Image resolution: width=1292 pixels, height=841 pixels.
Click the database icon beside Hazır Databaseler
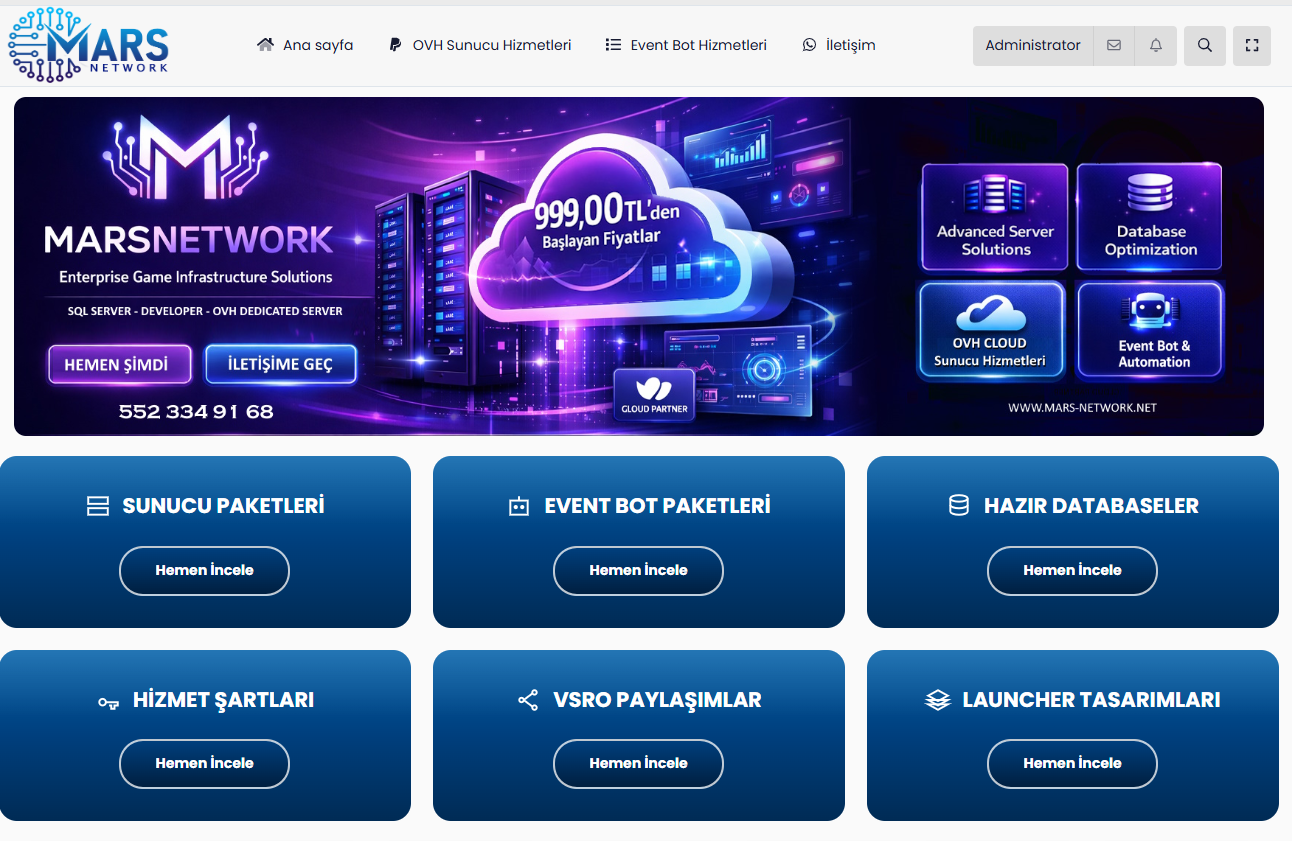tap(958, 506)
